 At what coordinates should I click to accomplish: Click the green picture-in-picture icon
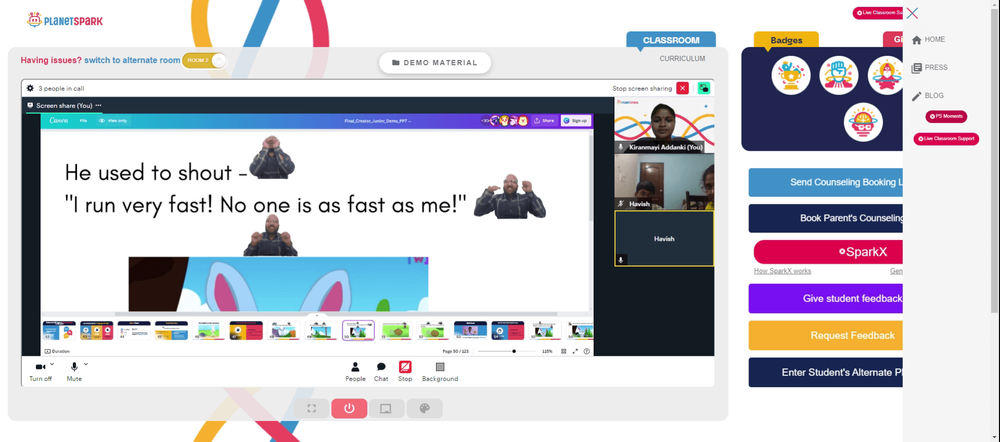pyautogui.click(x=703, y=88)
